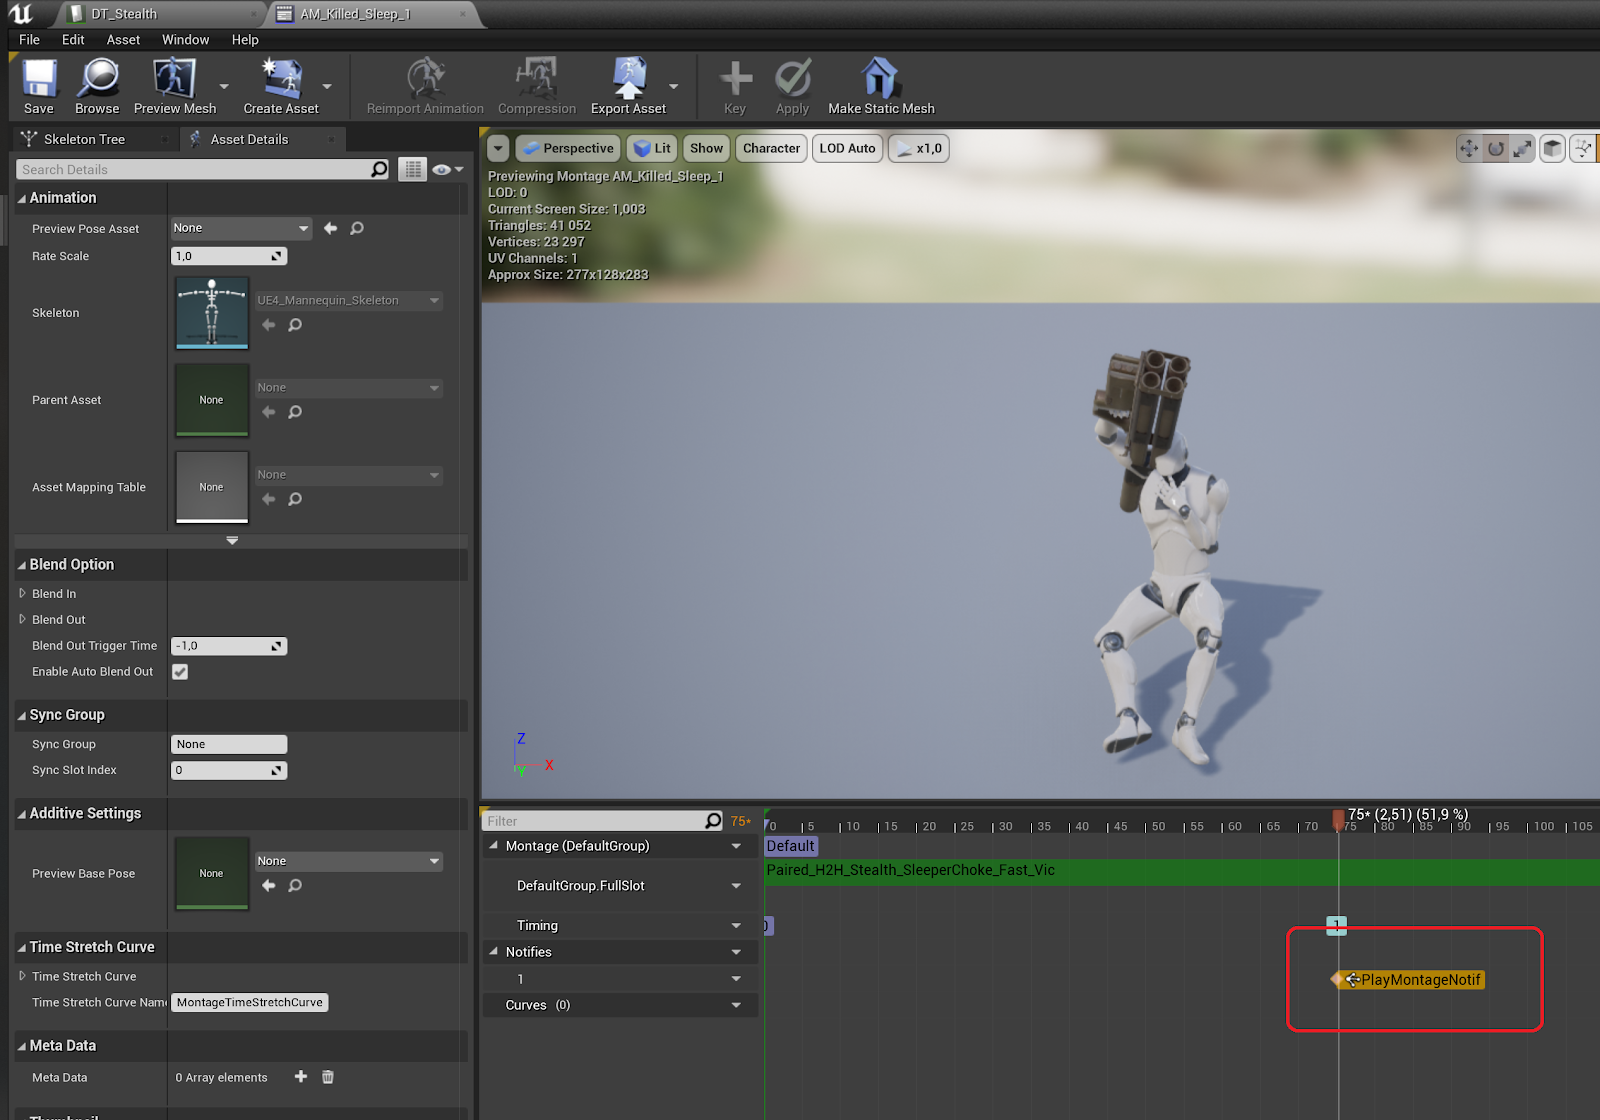
Task: Open Browse to find asset in content browser
Action: coord(97,80)
